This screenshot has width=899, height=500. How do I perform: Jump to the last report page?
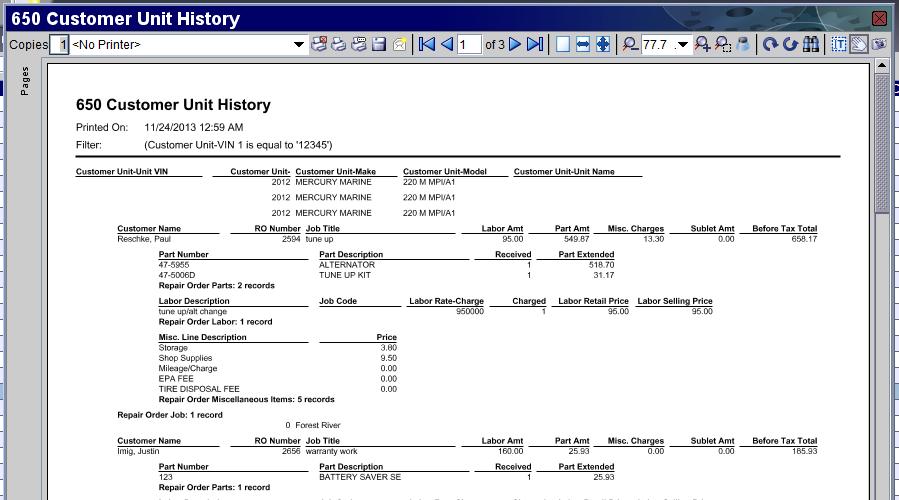[x=535, y=44]
